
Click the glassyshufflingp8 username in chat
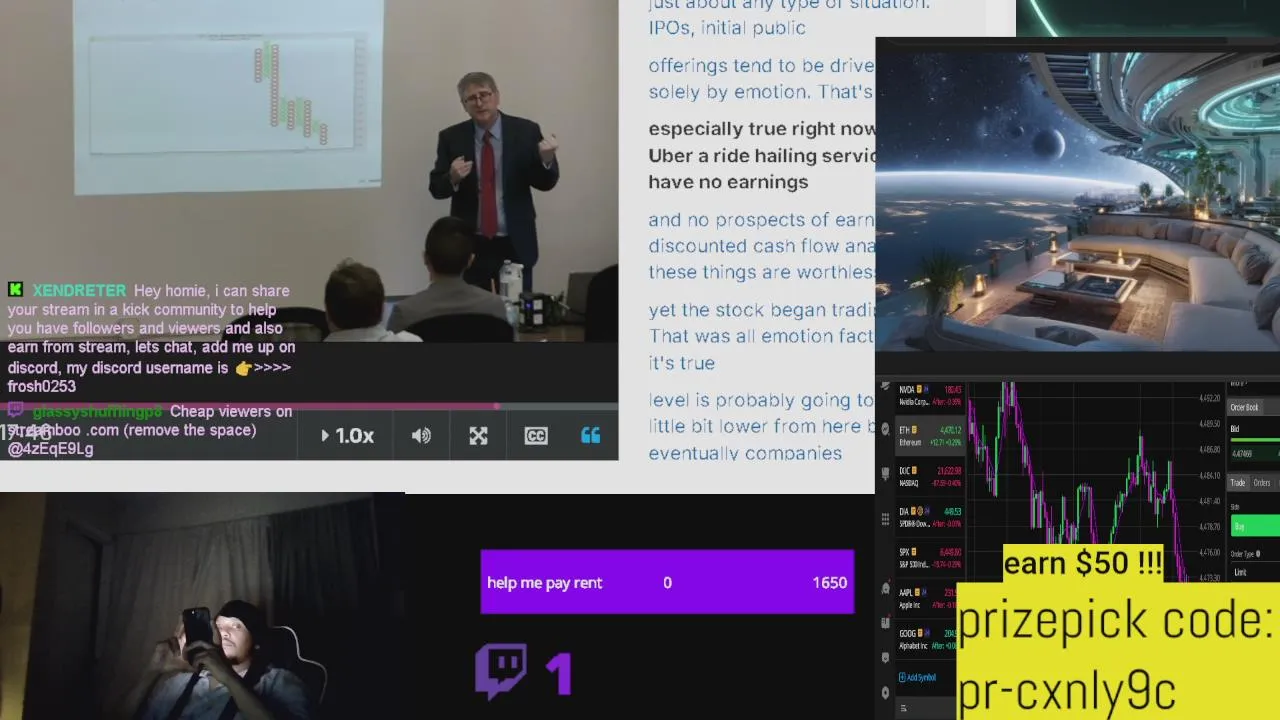tap(97, 412)
